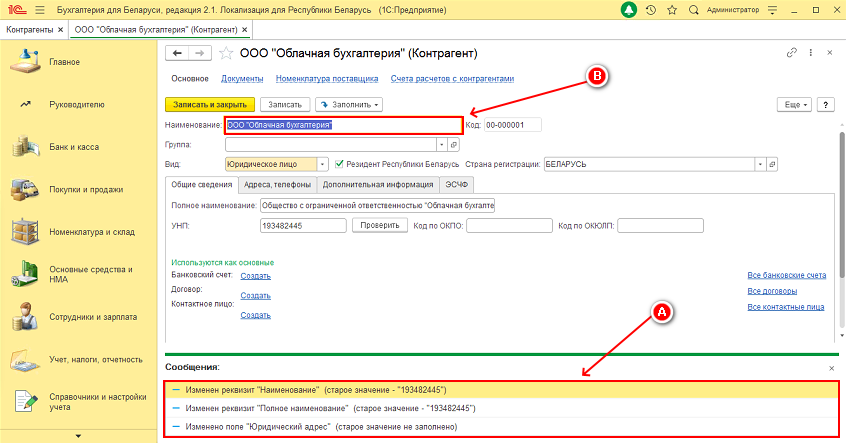Expand more sidebar sections arrow

click(x=78, y=436)
